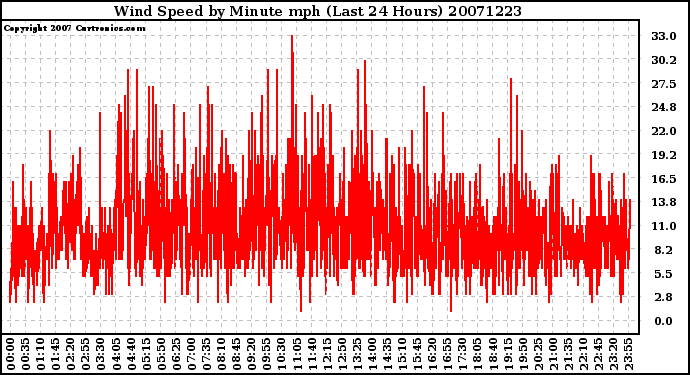Click the 20:25 time axis label
The width and height of the screenshot is (690, 375).
coord(538,354)
